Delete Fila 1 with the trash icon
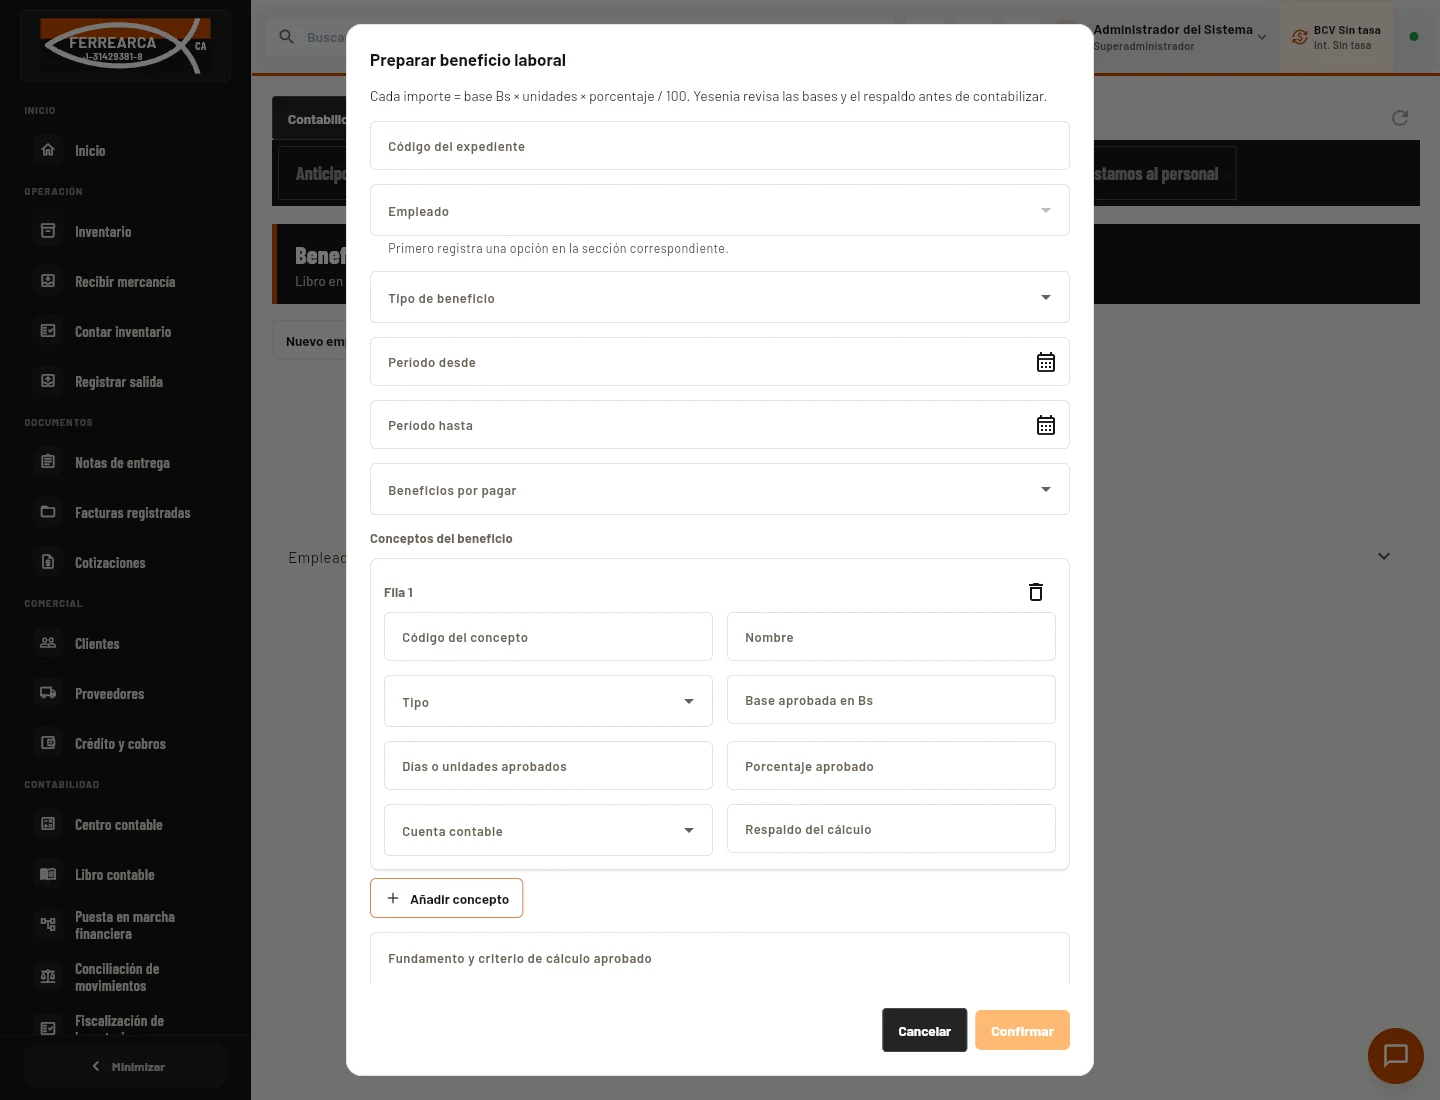Image resolution: width=1440 pixels, height=1100 pixels. pyautogui.click(x=1036, y=592)
